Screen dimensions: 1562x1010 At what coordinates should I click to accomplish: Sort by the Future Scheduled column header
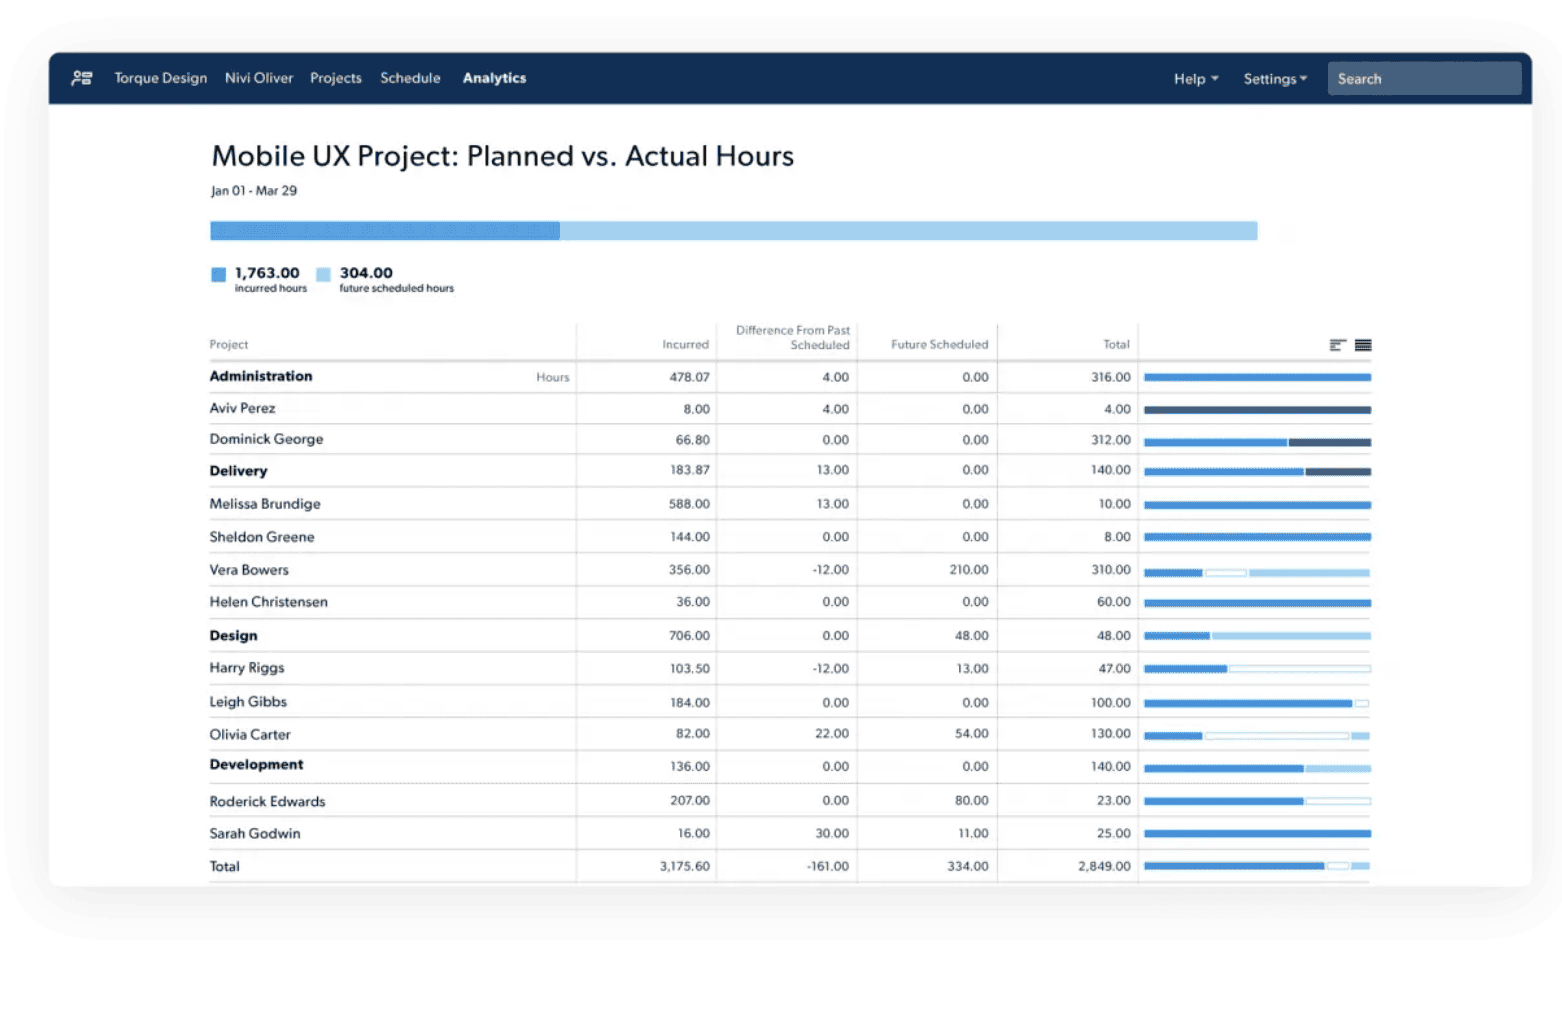(x=939, y=345)
